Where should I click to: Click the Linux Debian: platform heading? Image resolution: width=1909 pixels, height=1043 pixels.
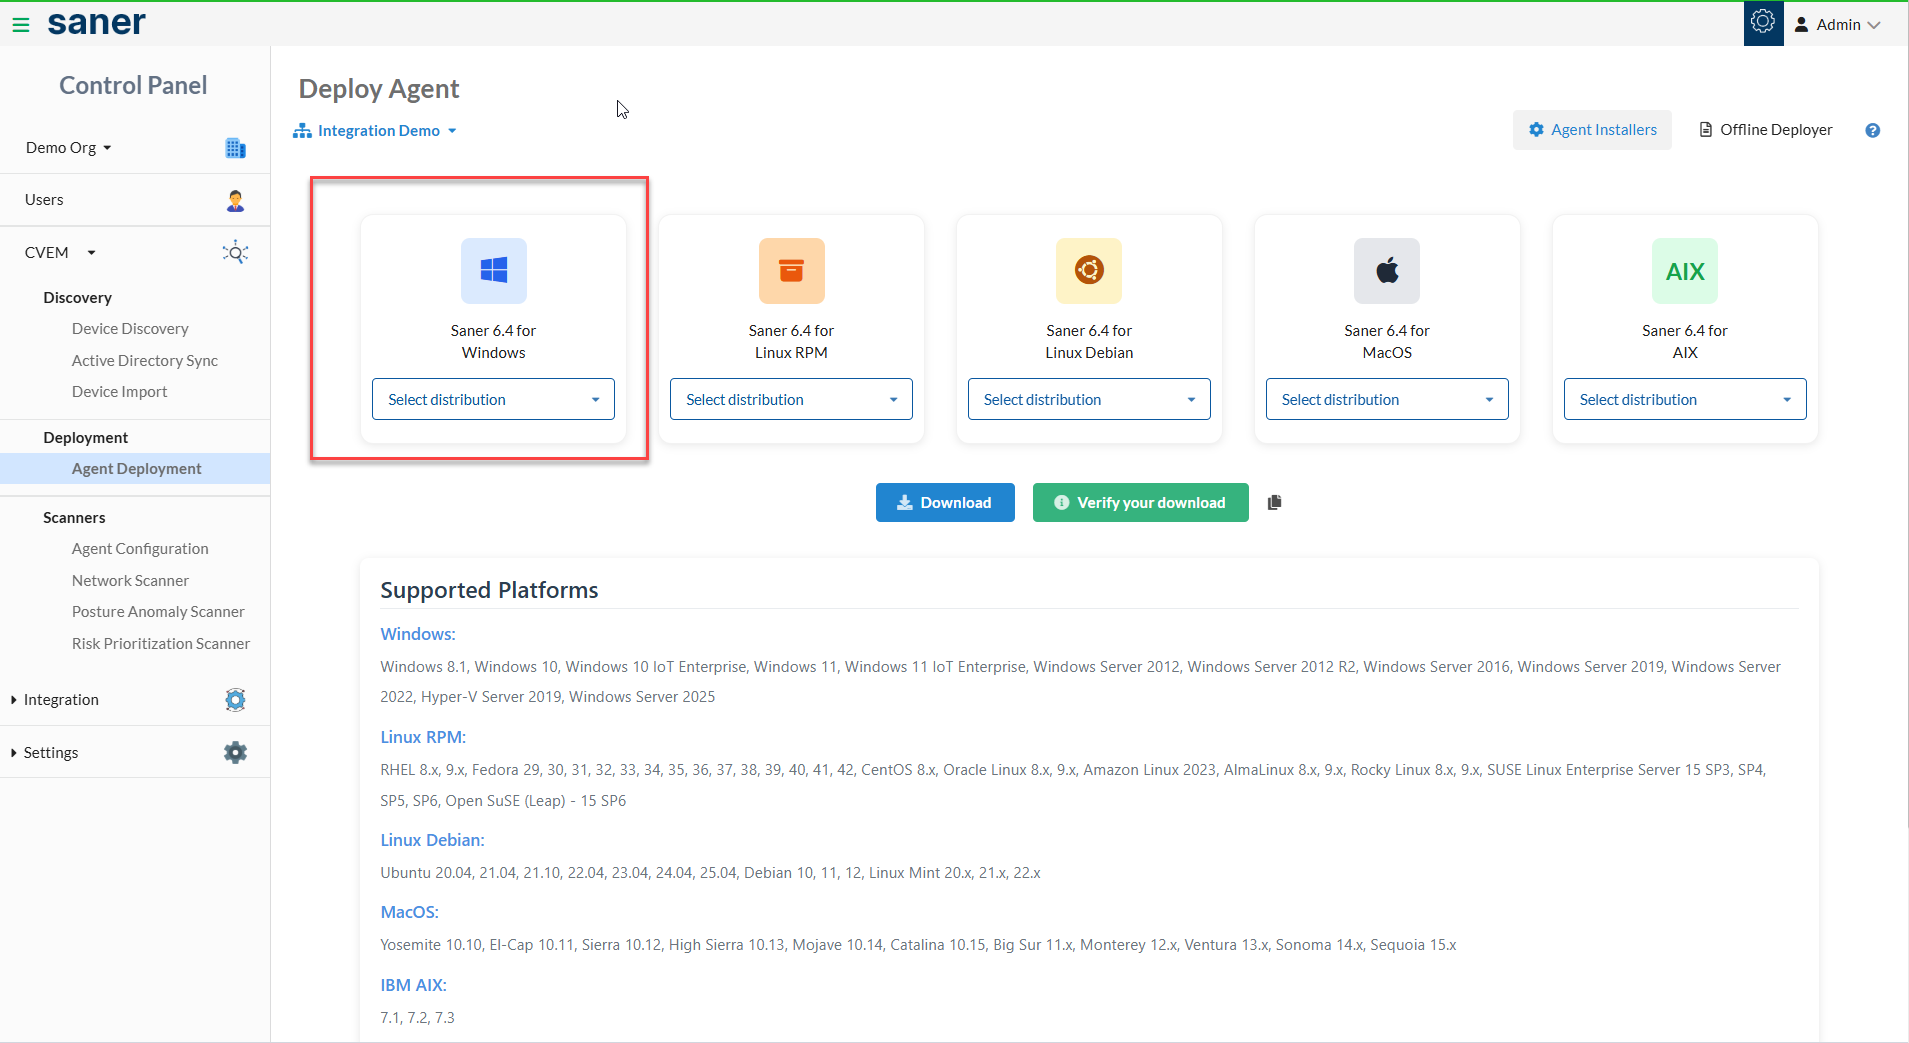pyautogui.click(x=432, y=840)
